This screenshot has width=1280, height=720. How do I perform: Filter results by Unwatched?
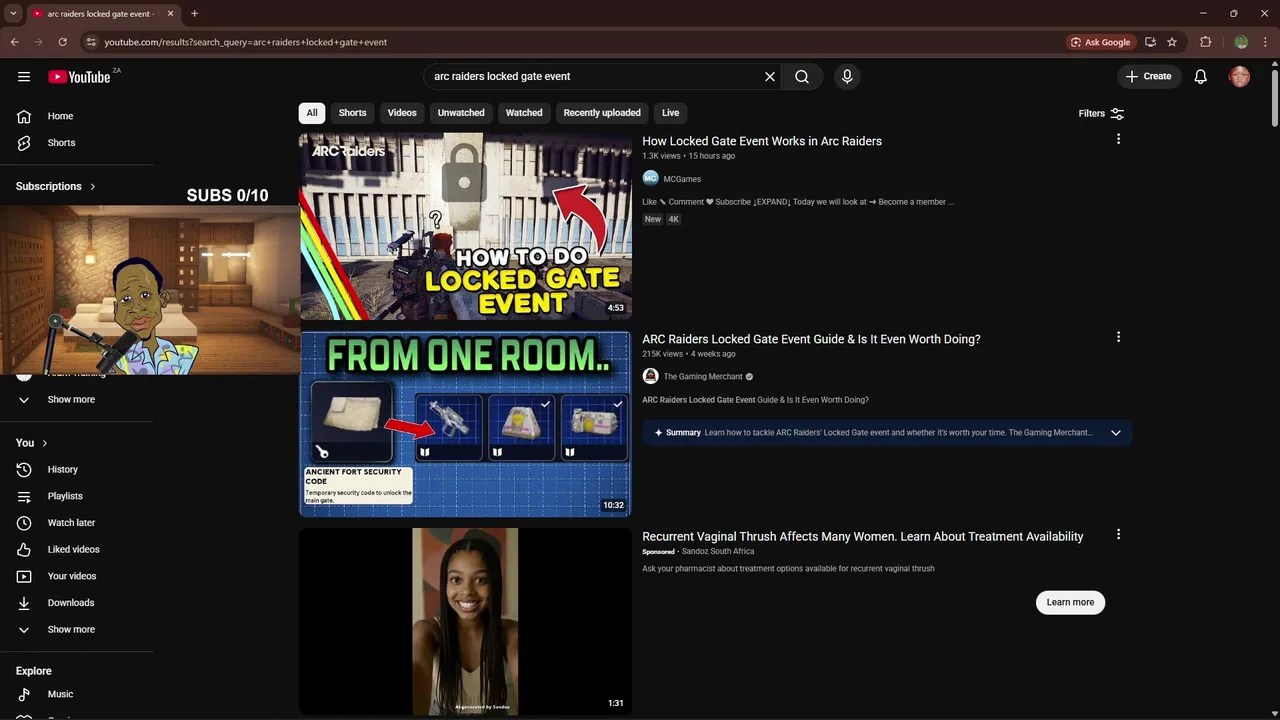pos(461,113)
